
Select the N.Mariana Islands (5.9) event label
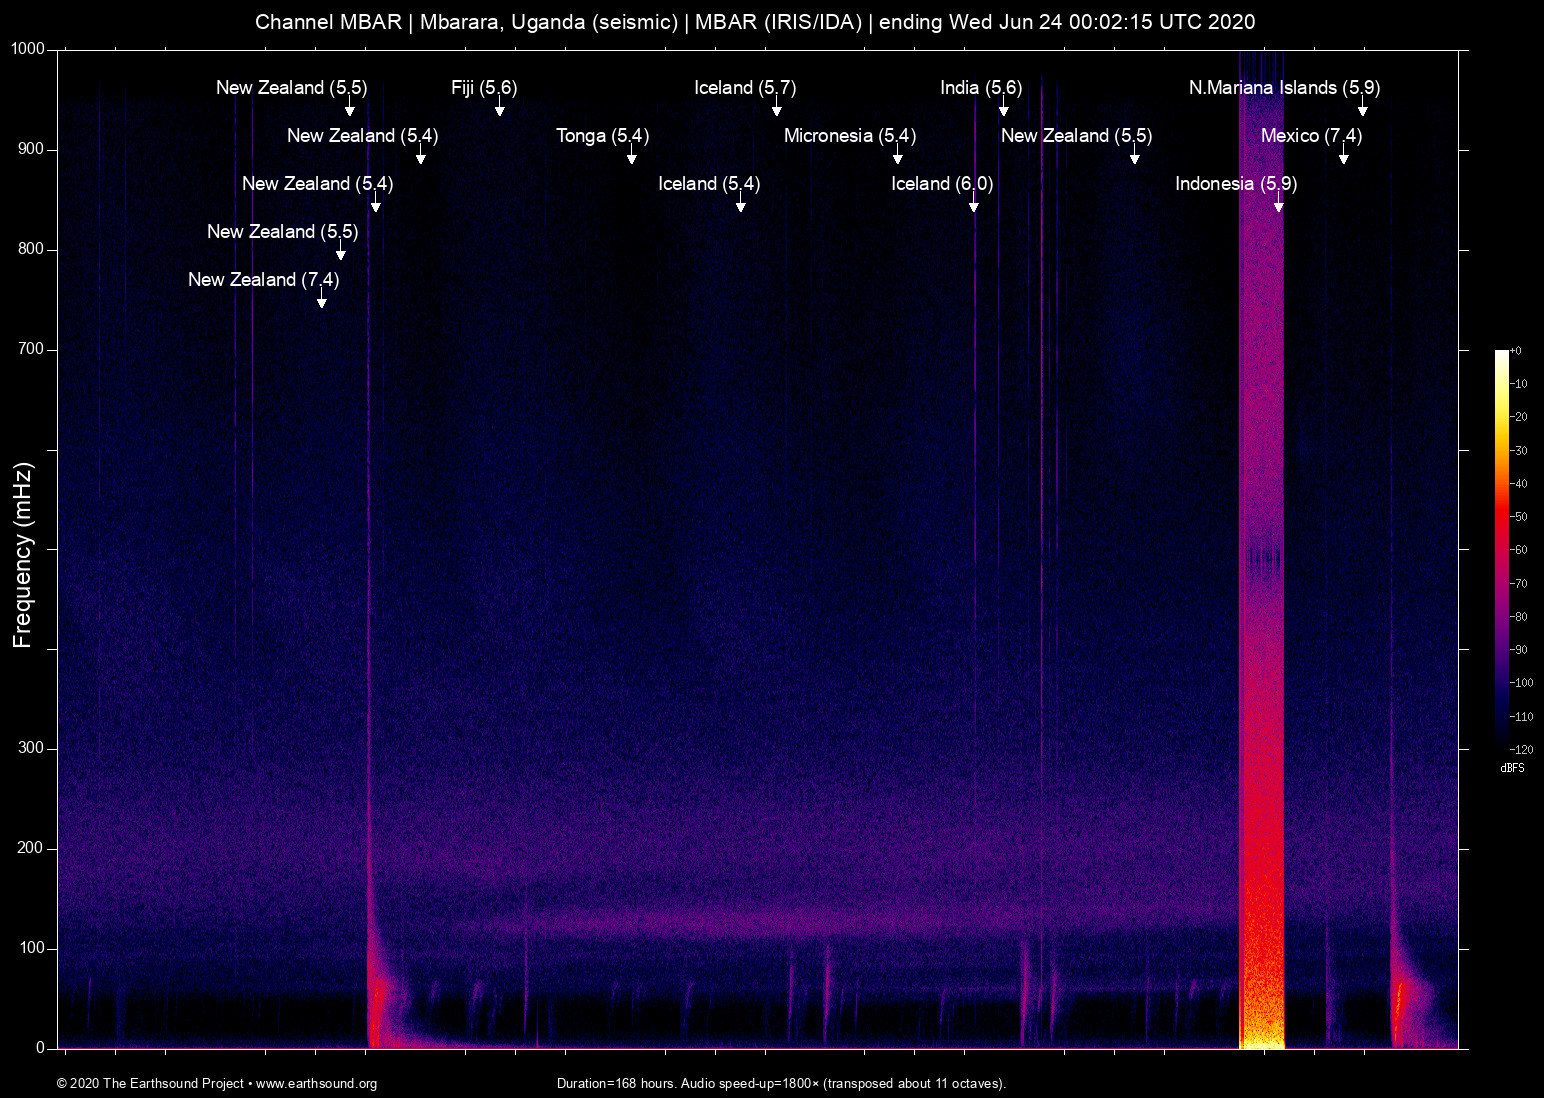[x=1283, y=88]
